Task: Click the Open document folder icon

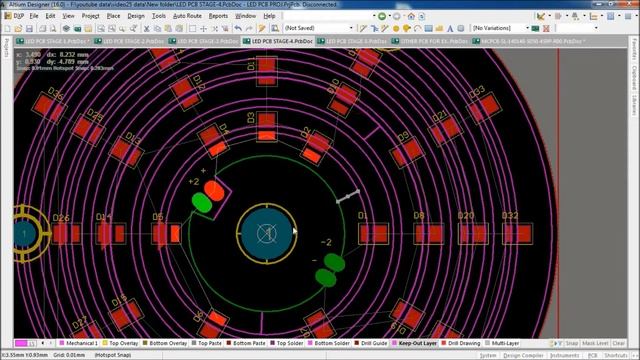Action: 18,29
